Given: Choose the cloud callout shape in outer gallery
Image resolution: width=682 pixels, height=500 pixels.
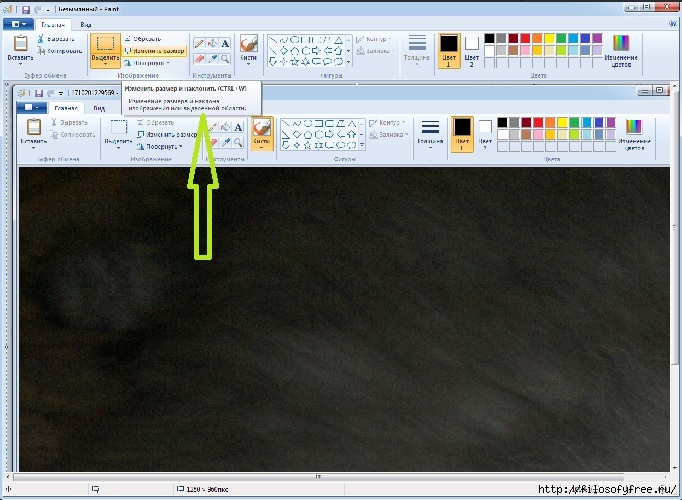Looking at the screenshot, I should pos(338,61).
